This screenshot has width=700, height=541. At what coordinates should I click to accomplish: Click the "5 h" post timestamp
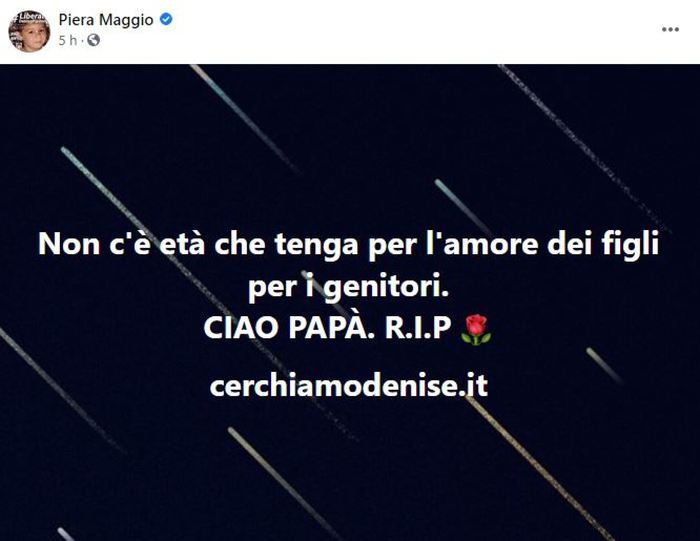[x=67, y=40]
